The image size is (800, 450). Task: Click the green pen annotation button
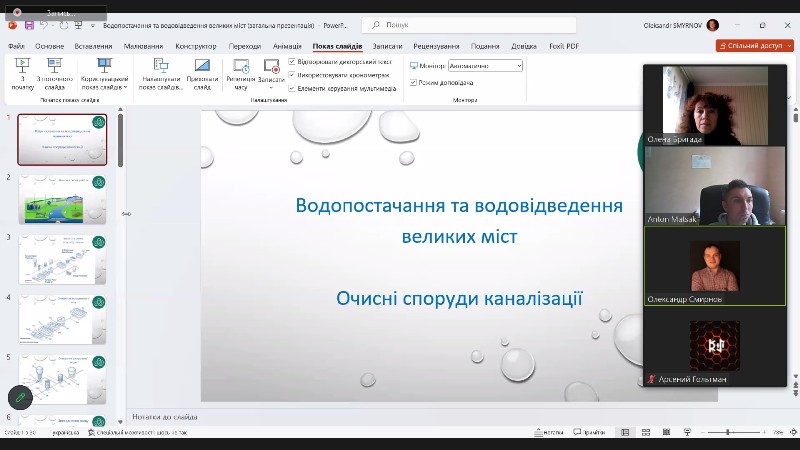[19, 398]
